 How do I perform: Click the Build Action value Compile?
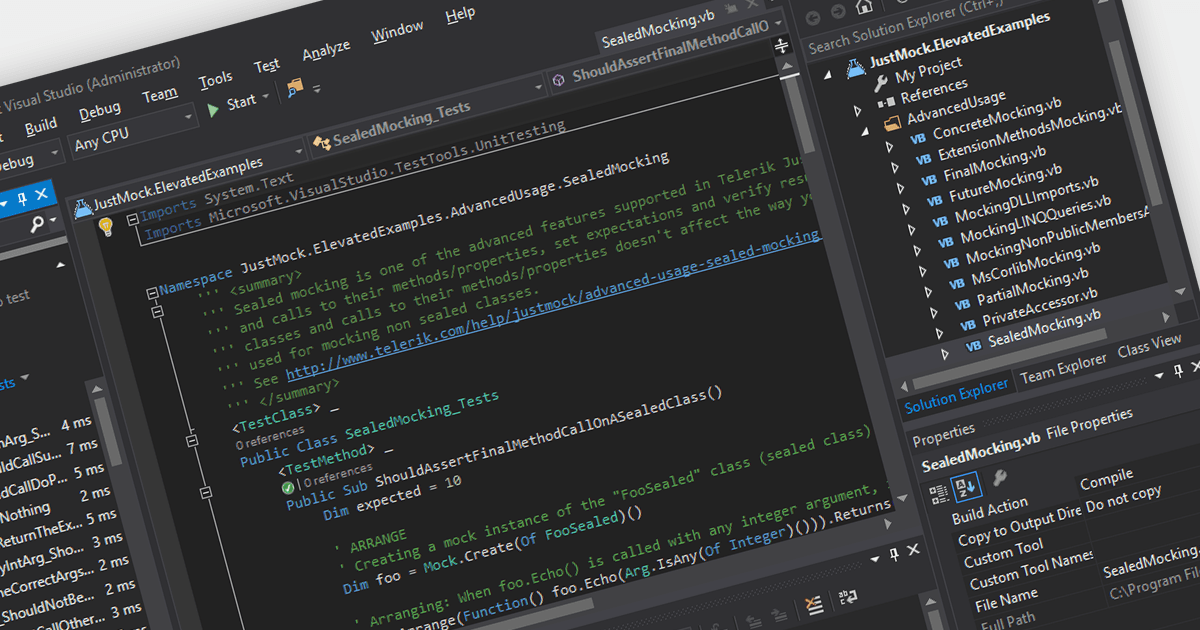click(x=1106, y=479)
